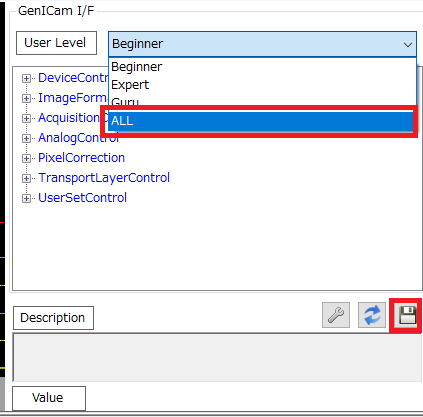Screen dimensions: 423x417
Task: Expand the AcquisitionControl plus box
Action: click(x=26, y=118)
